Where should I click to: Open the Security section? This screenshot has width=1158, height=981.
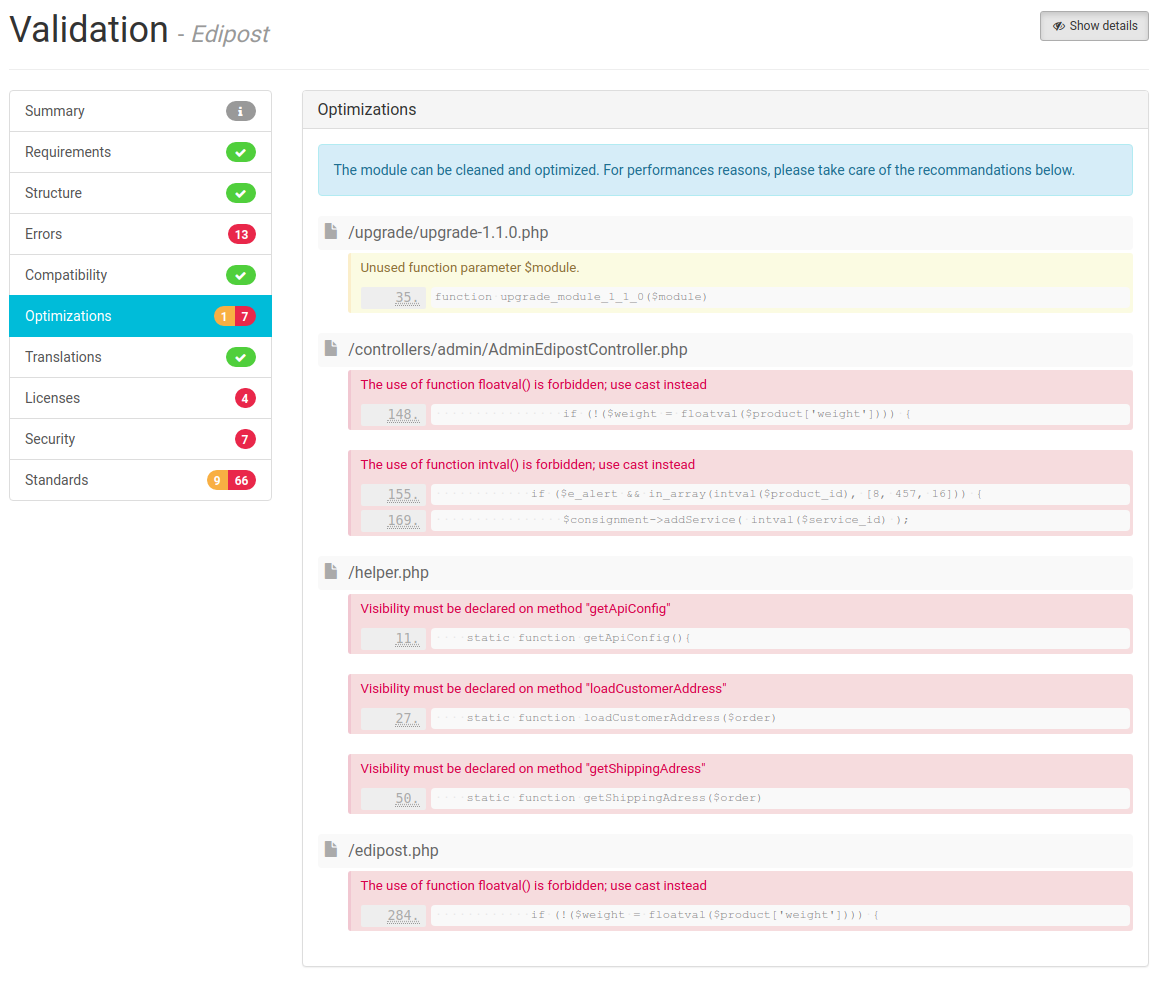coord(140,439)
